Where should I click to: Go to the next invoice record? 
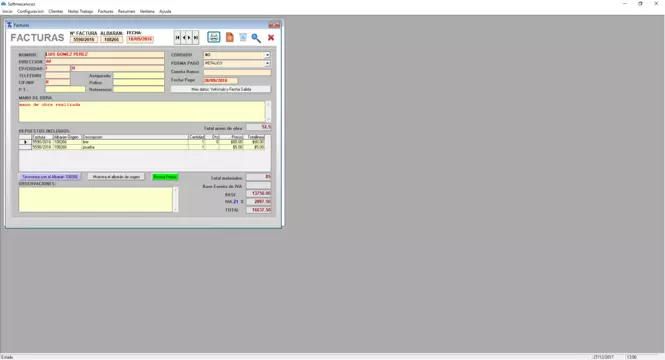tap(190, 38)
